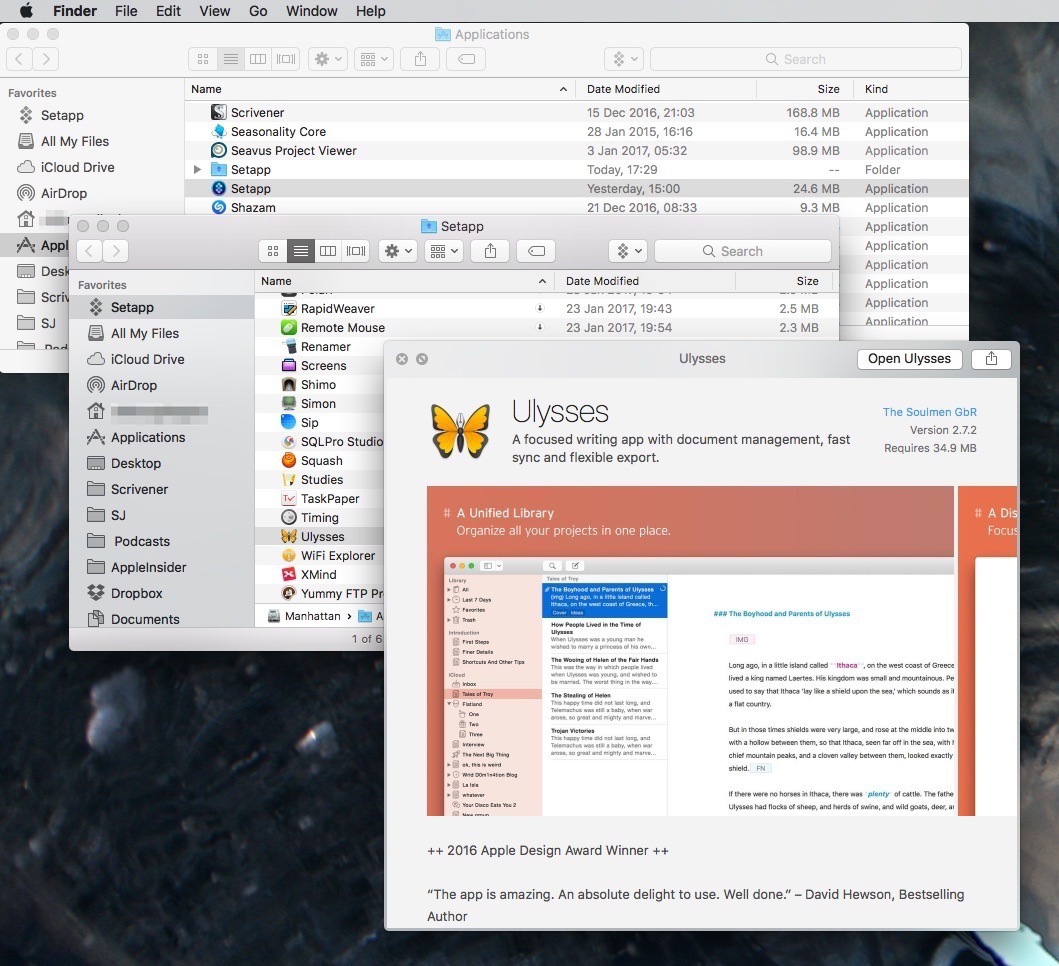Select the Ulysses row in the file list
This screenshot has width=1059, height=966.
pyautogui.click(x=319, y=536)
